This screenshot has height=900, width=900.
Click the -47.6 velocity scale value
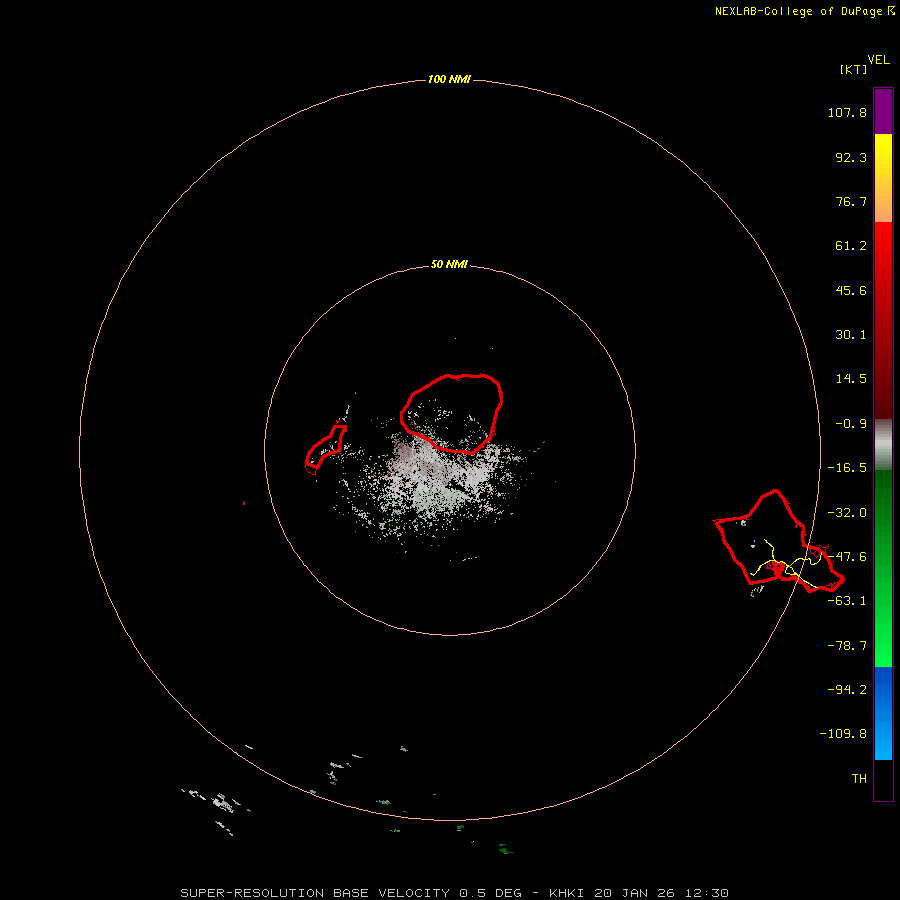(x=847, y=557)
